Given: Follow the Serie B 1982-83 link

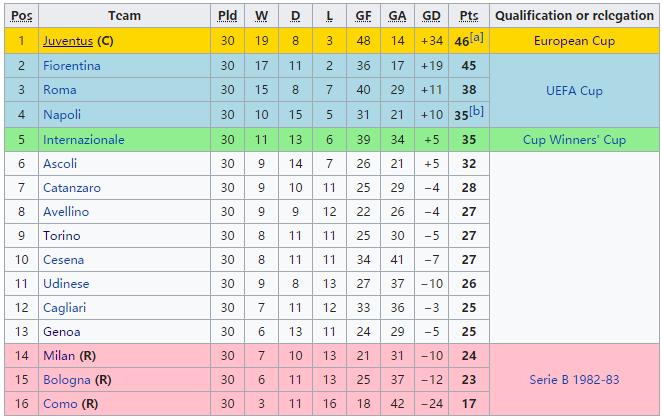Looking at the screenshot, I should [574, 381].
